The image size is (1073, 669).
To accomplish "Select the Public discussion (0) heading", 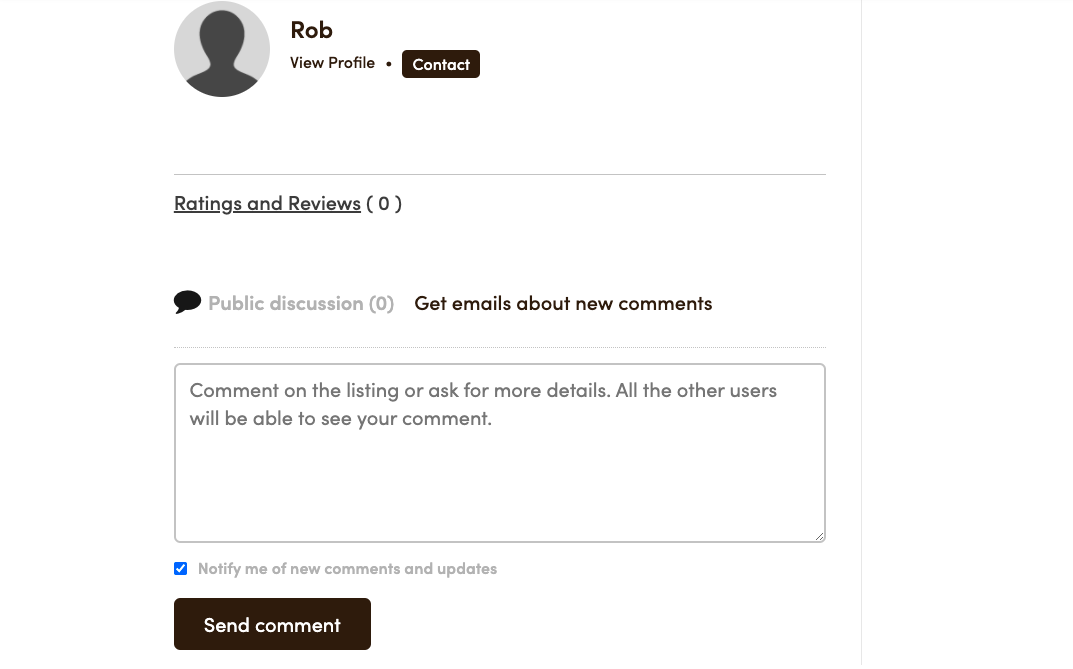I will pos(301,303).
